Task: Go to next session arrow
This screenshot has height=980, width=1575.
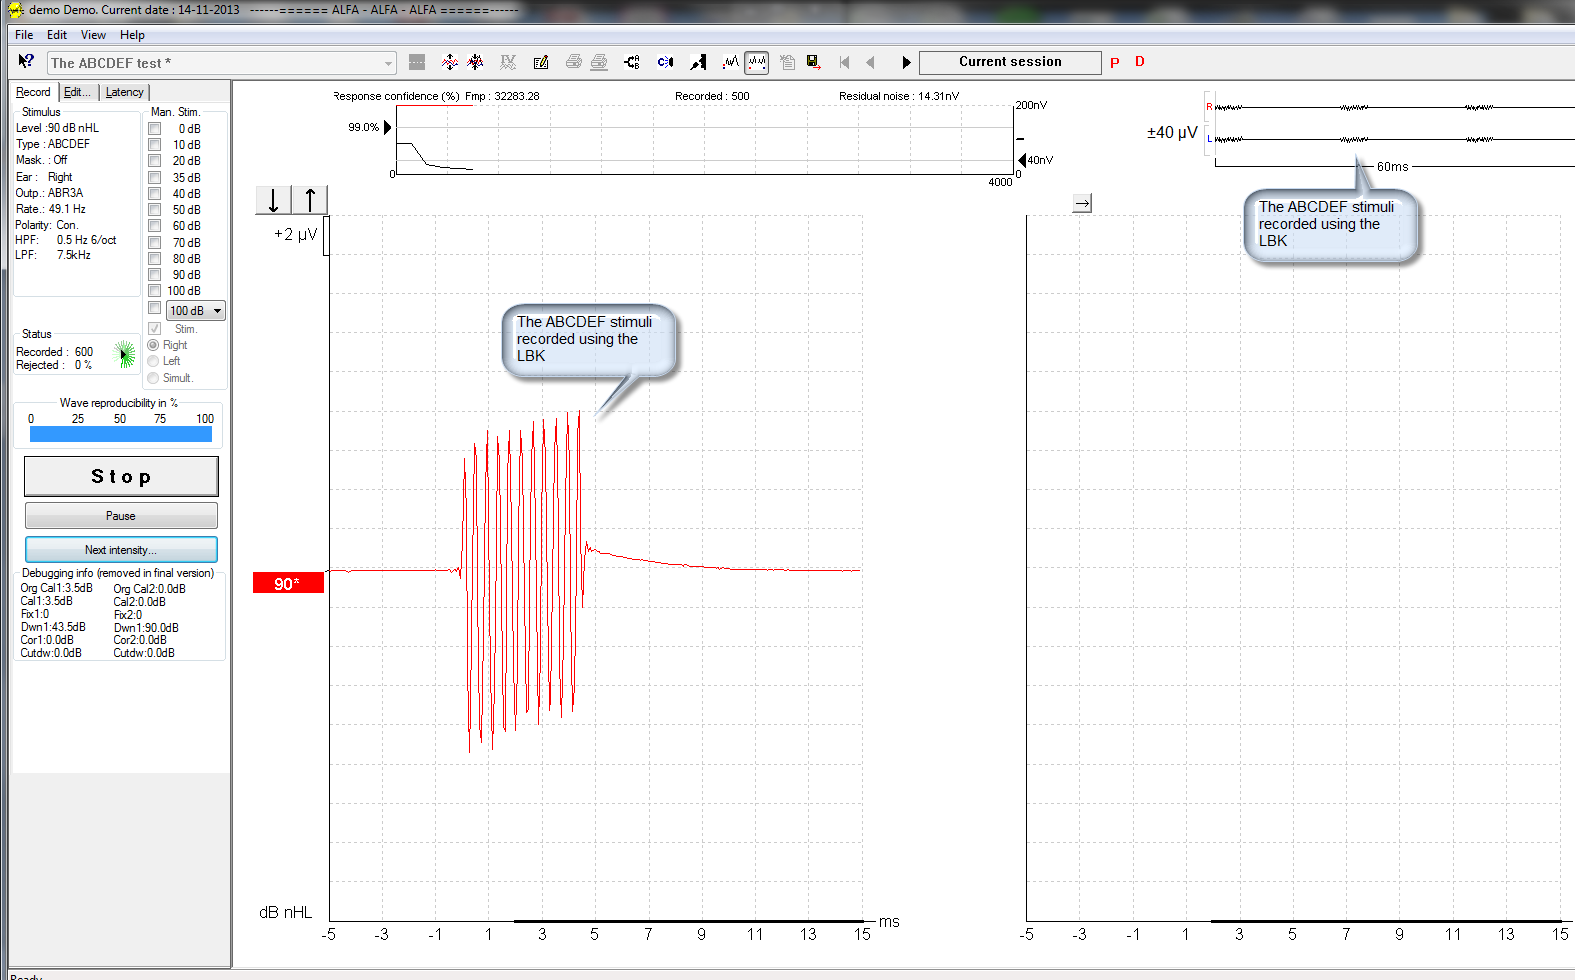Action: (x=906, y=62)
